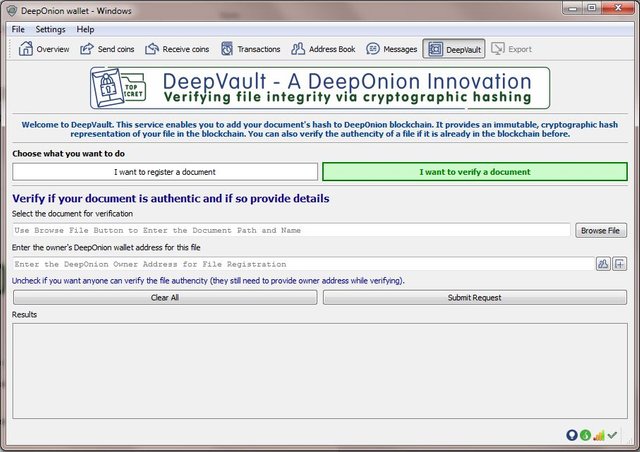The height and width of the screenshot is (452, 640).
Task: Click the Clear All button
Action: click(x=165, y=298)
